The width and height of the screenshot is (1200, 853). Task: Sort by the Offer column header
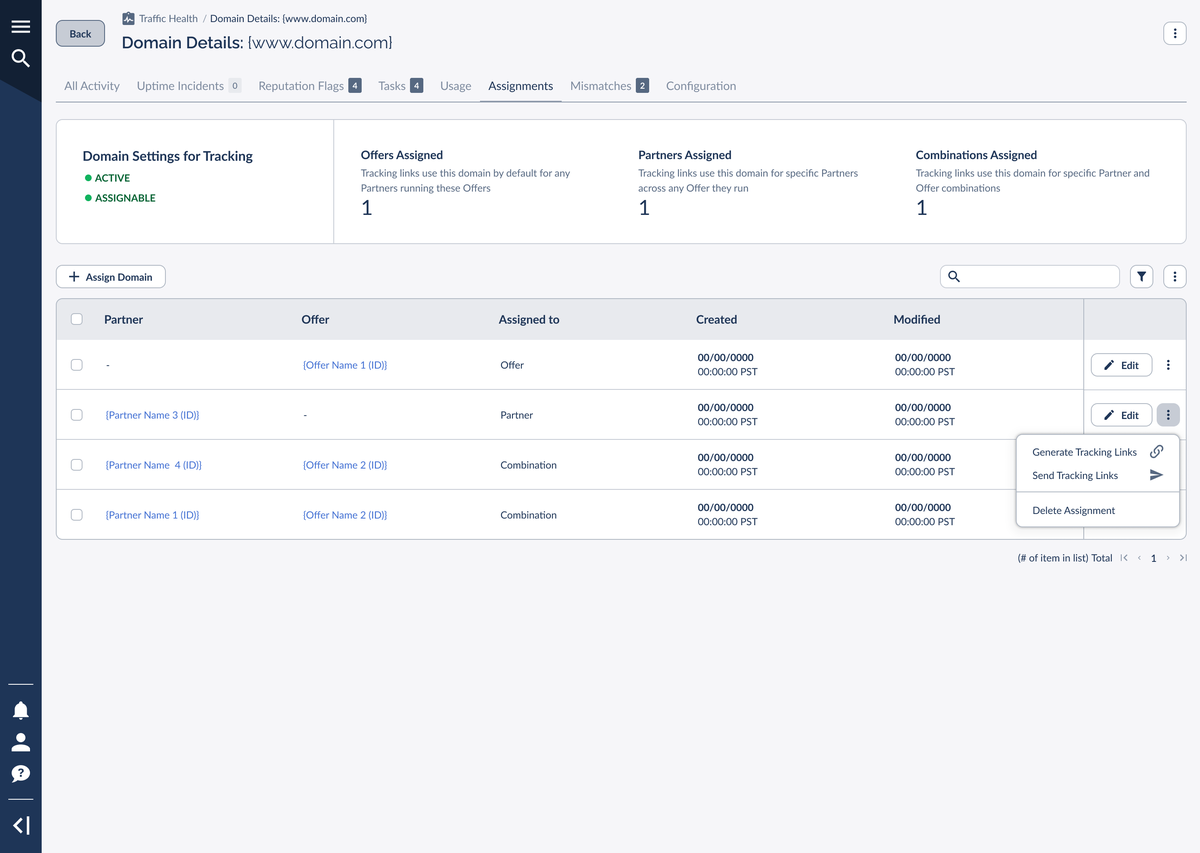(x=315, y=320)
